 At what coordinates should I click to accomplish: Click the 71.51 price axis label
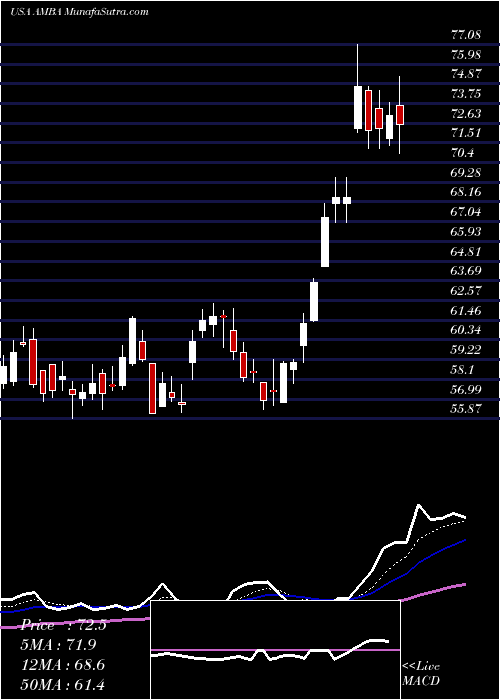[x=467, y=133]
